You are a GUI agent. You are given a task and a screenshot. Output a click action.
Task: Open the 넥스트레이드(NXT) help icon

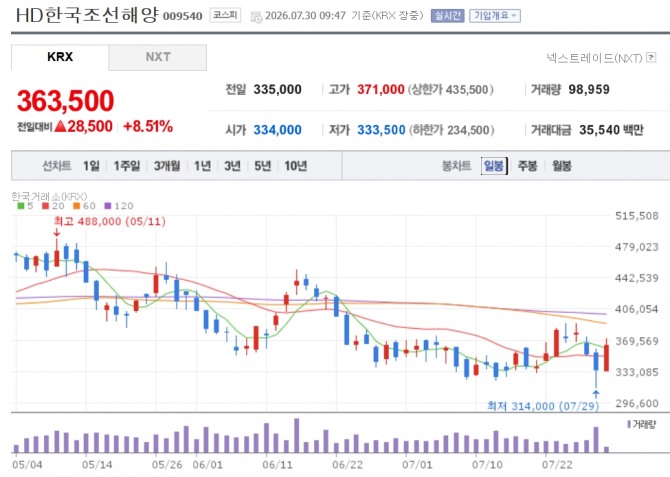pyautogui.click(x=651, y=57)
